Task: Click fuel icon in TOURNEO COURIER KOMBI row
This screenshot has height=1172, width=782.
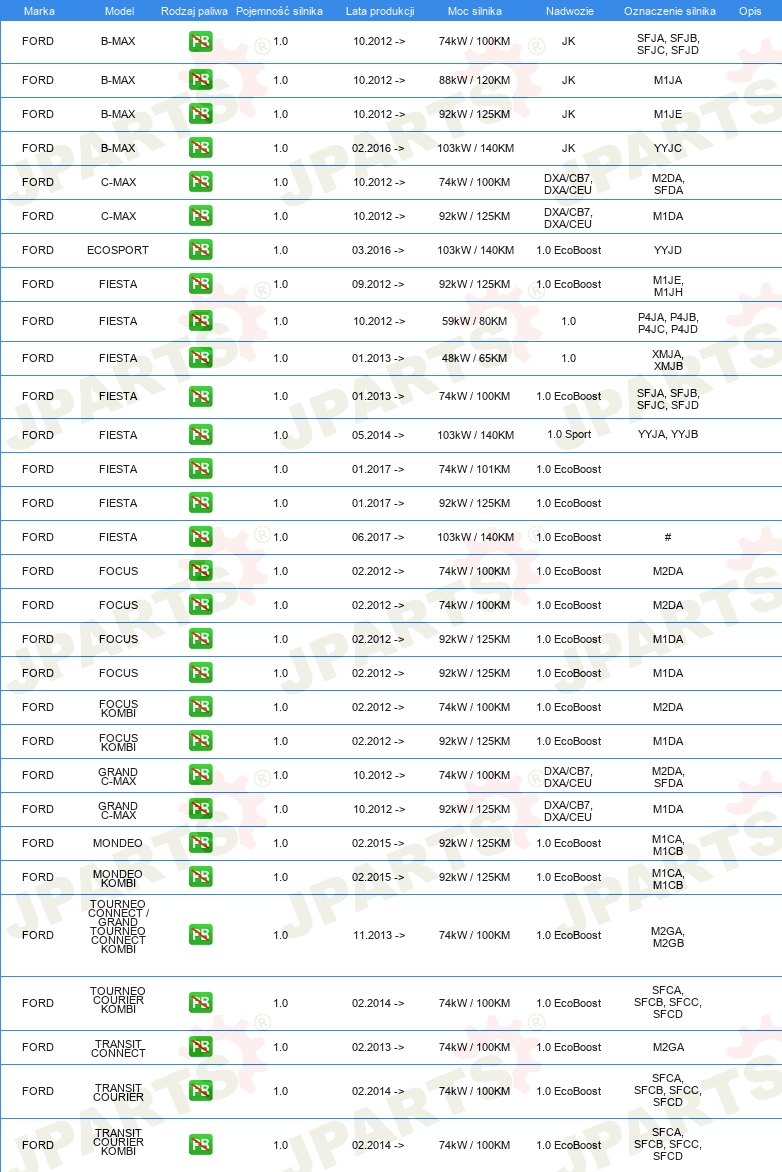Action: [200, 1003]
